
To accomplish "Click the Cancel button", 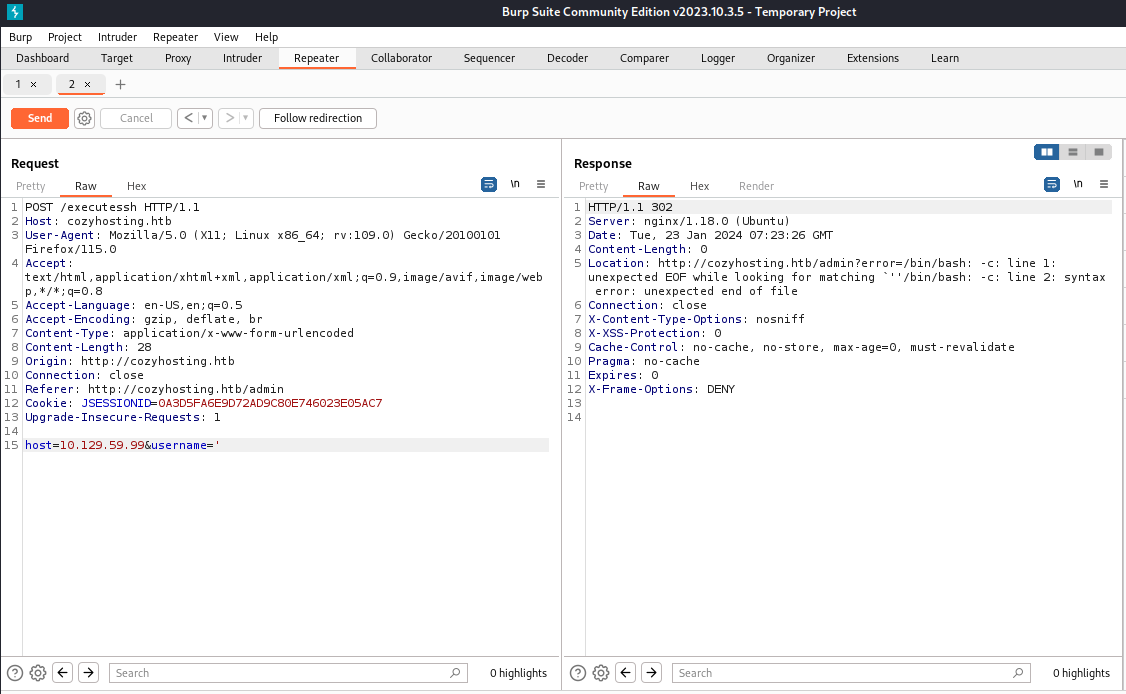I will click(x=136, y=118).
